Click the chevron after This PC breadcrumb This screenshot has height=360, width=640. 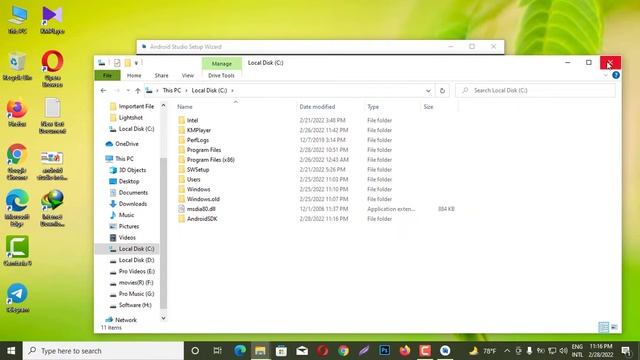(x=186, y=91)
